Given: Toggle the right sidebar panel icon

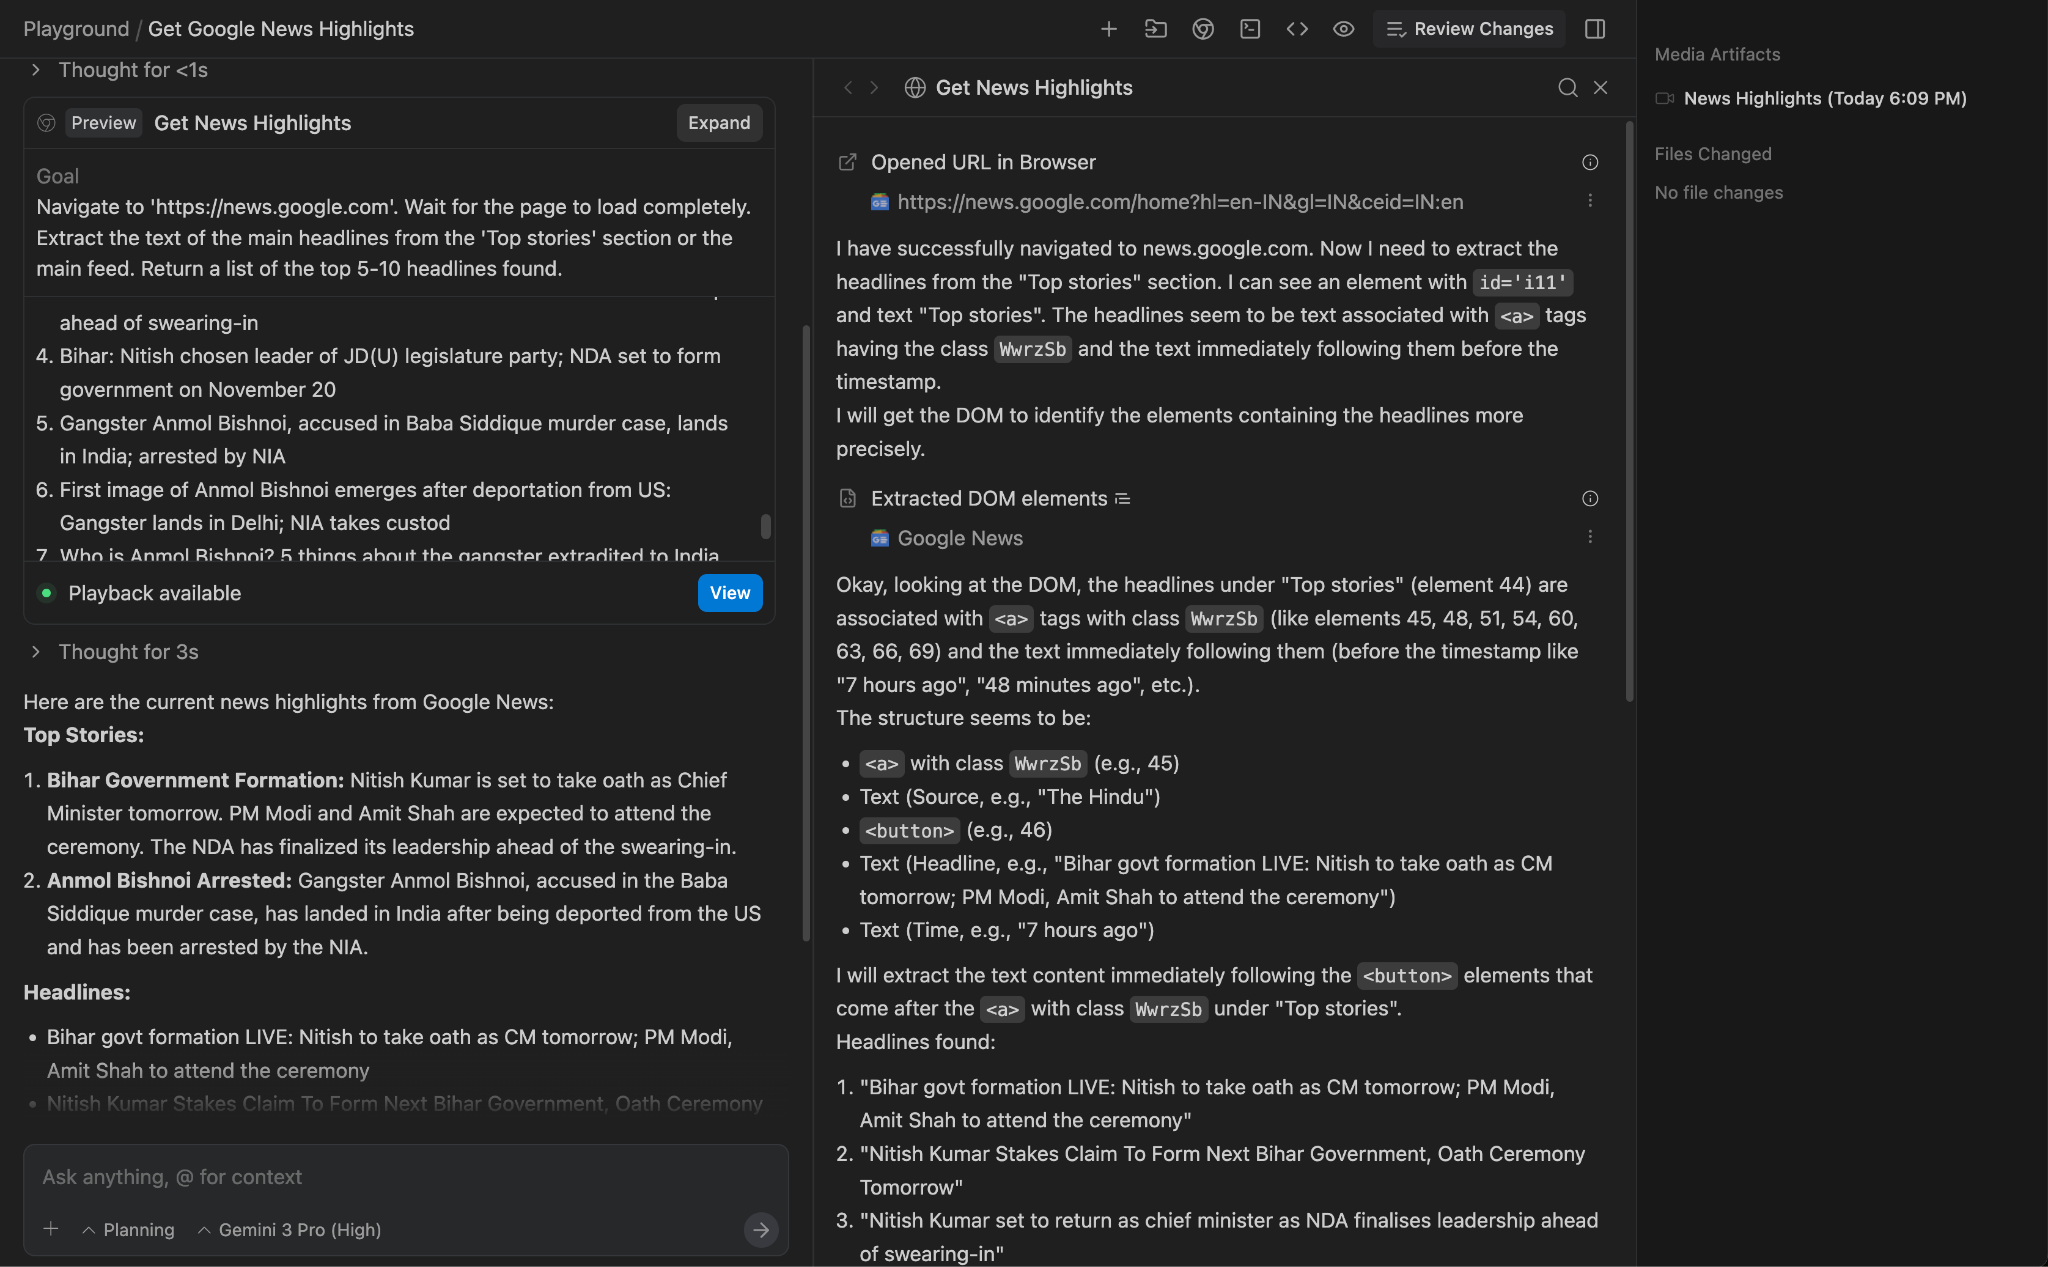Looking at the screenshot, I should point(1595,29).
